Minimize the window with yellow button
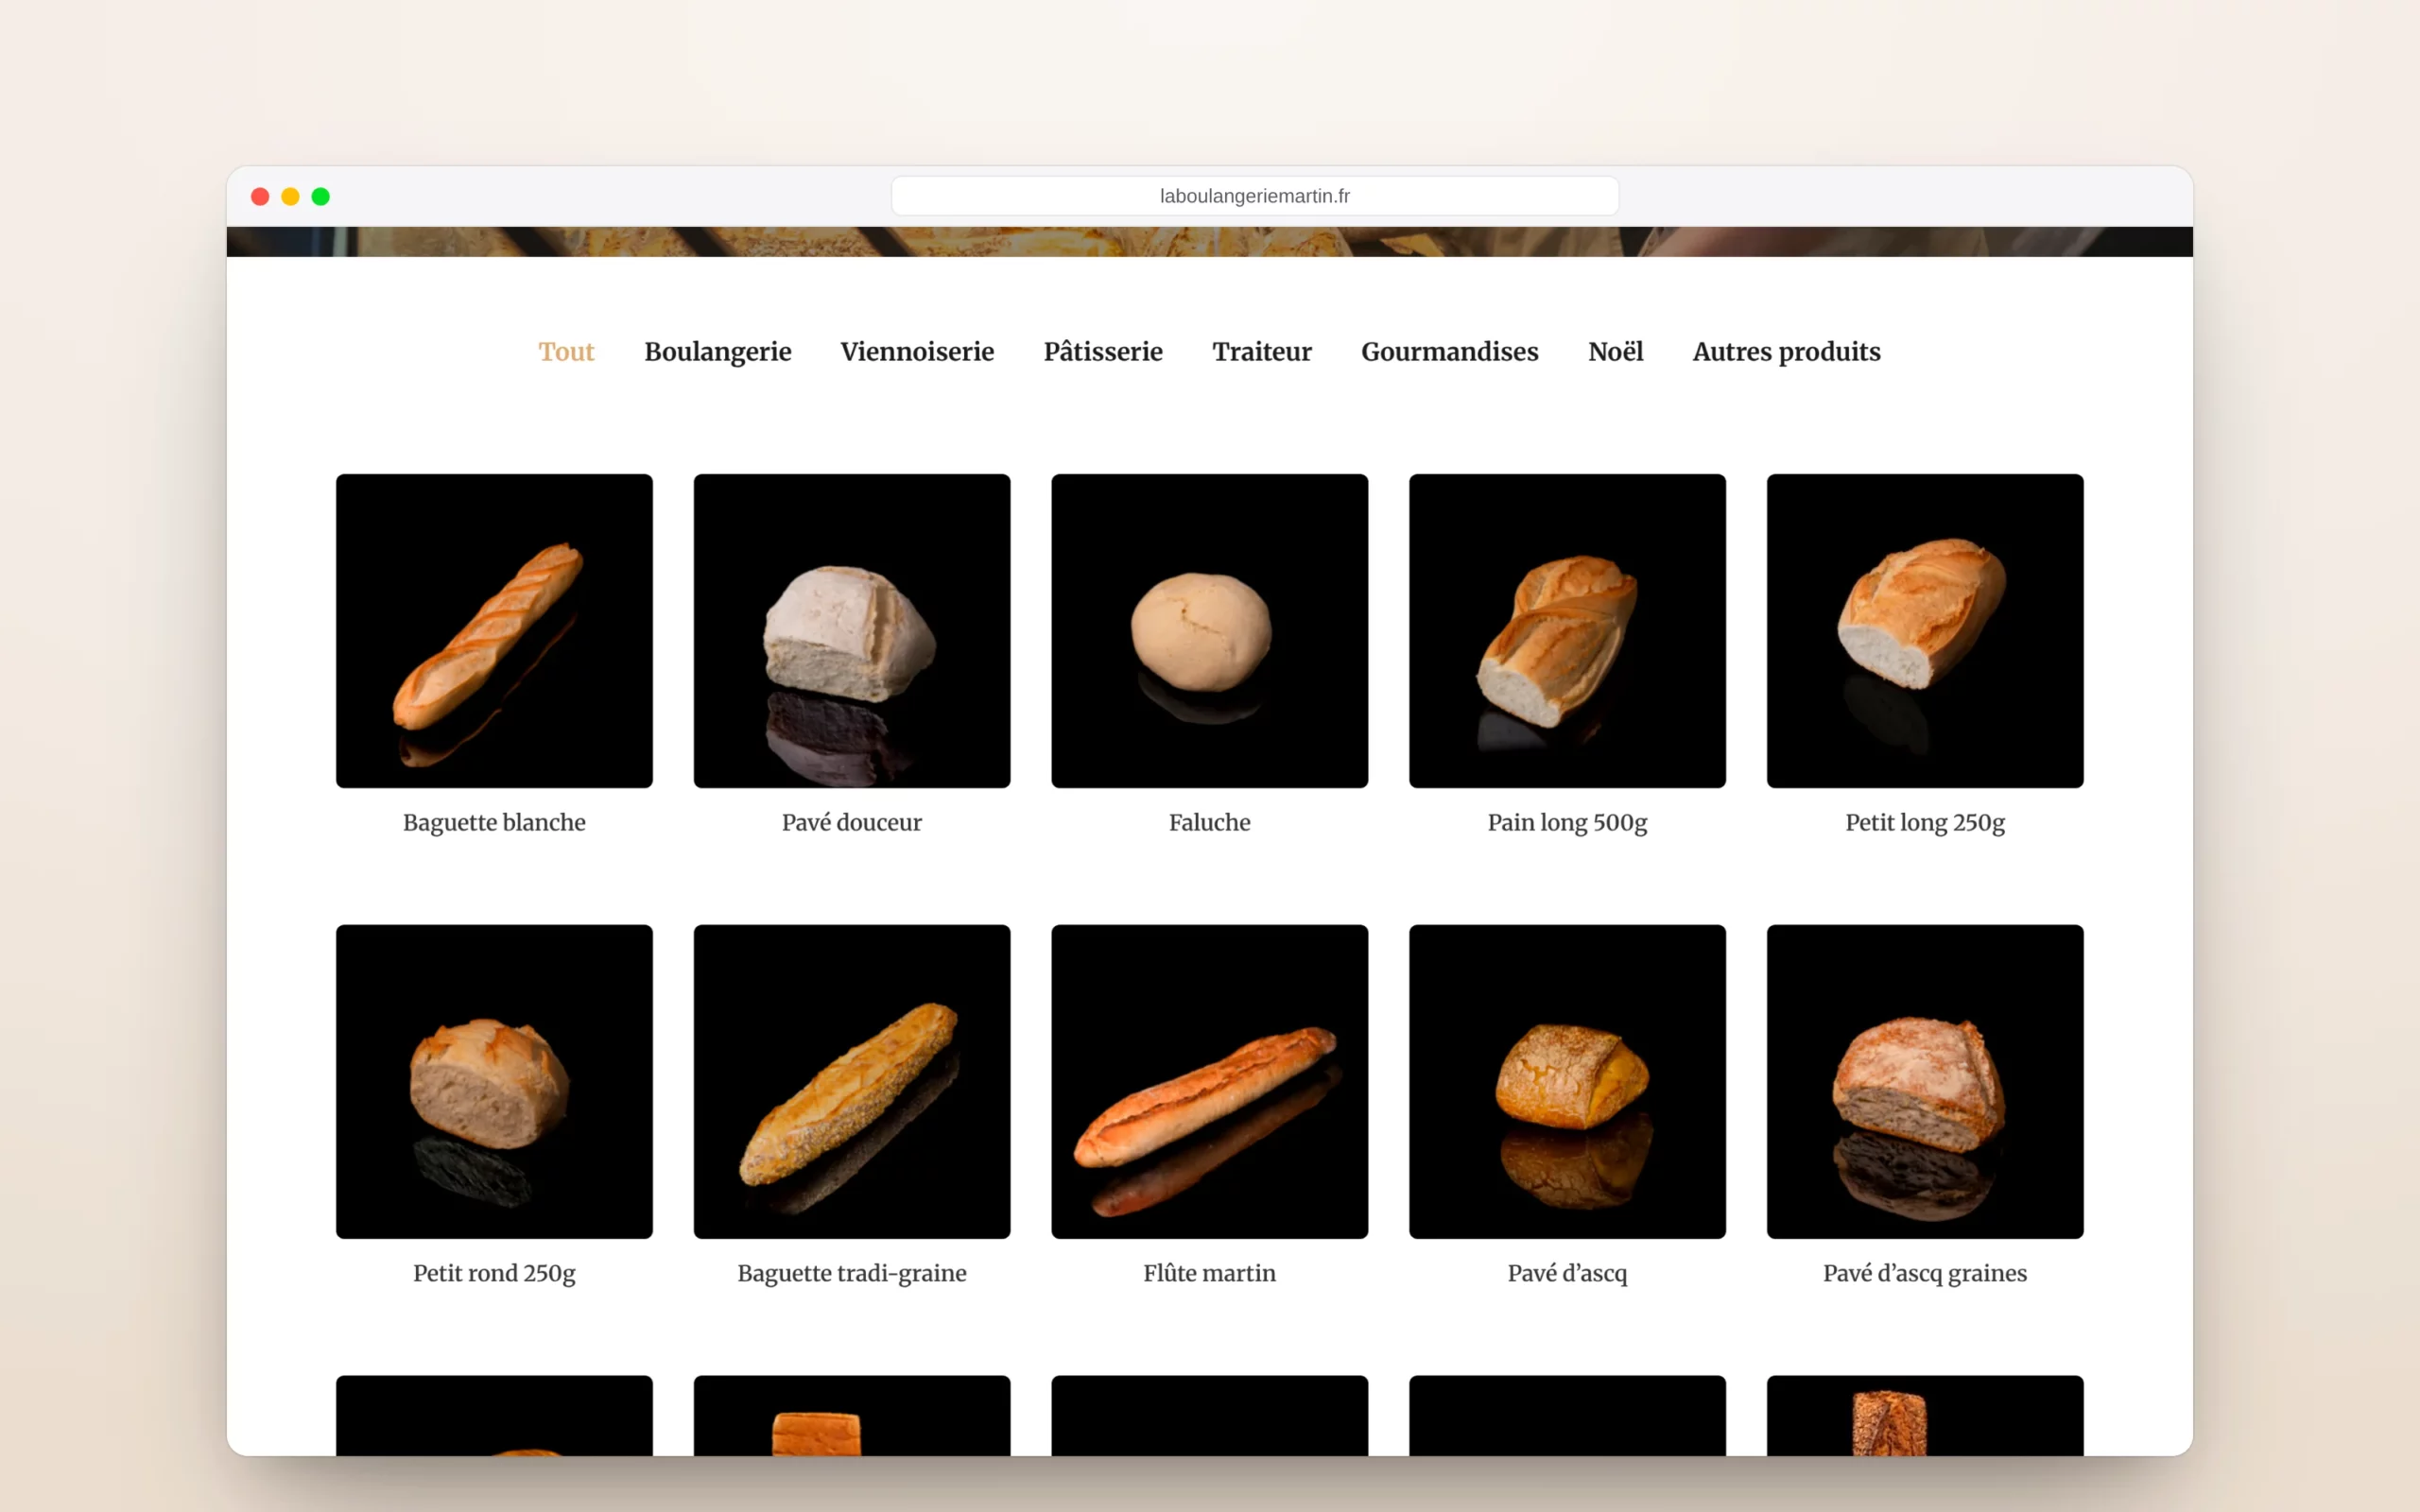2420x1512 pixels. pyautogui.click(x=290, y=197)
